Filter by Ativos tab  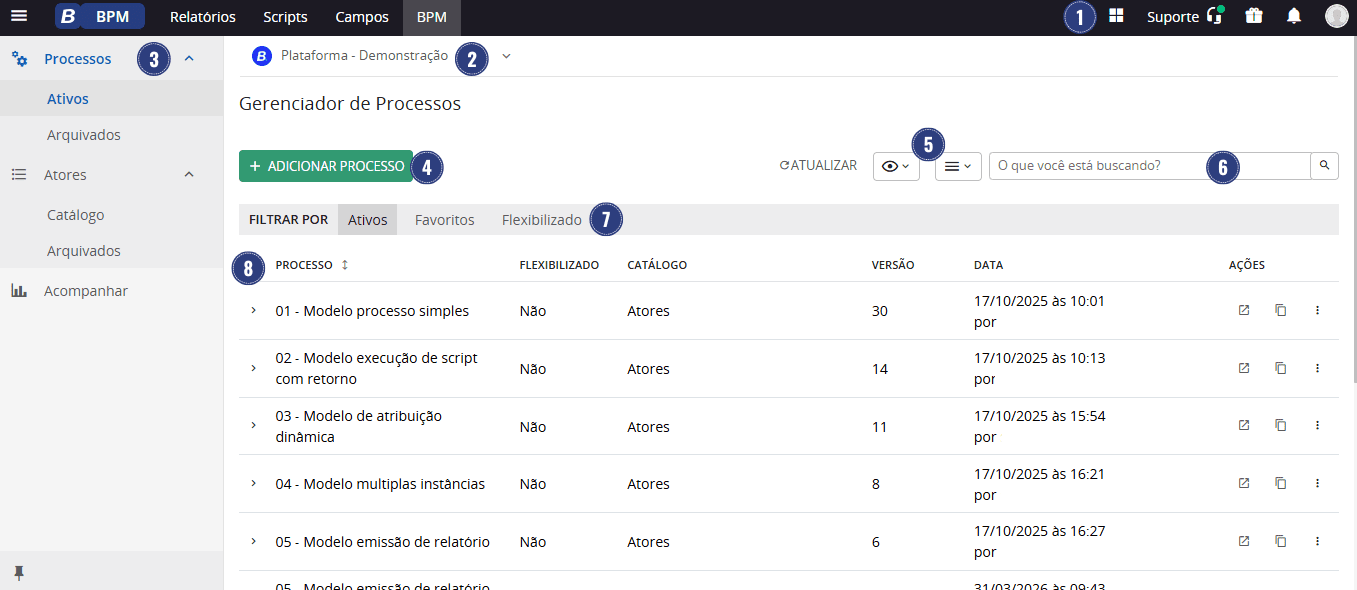pos(367,220)
